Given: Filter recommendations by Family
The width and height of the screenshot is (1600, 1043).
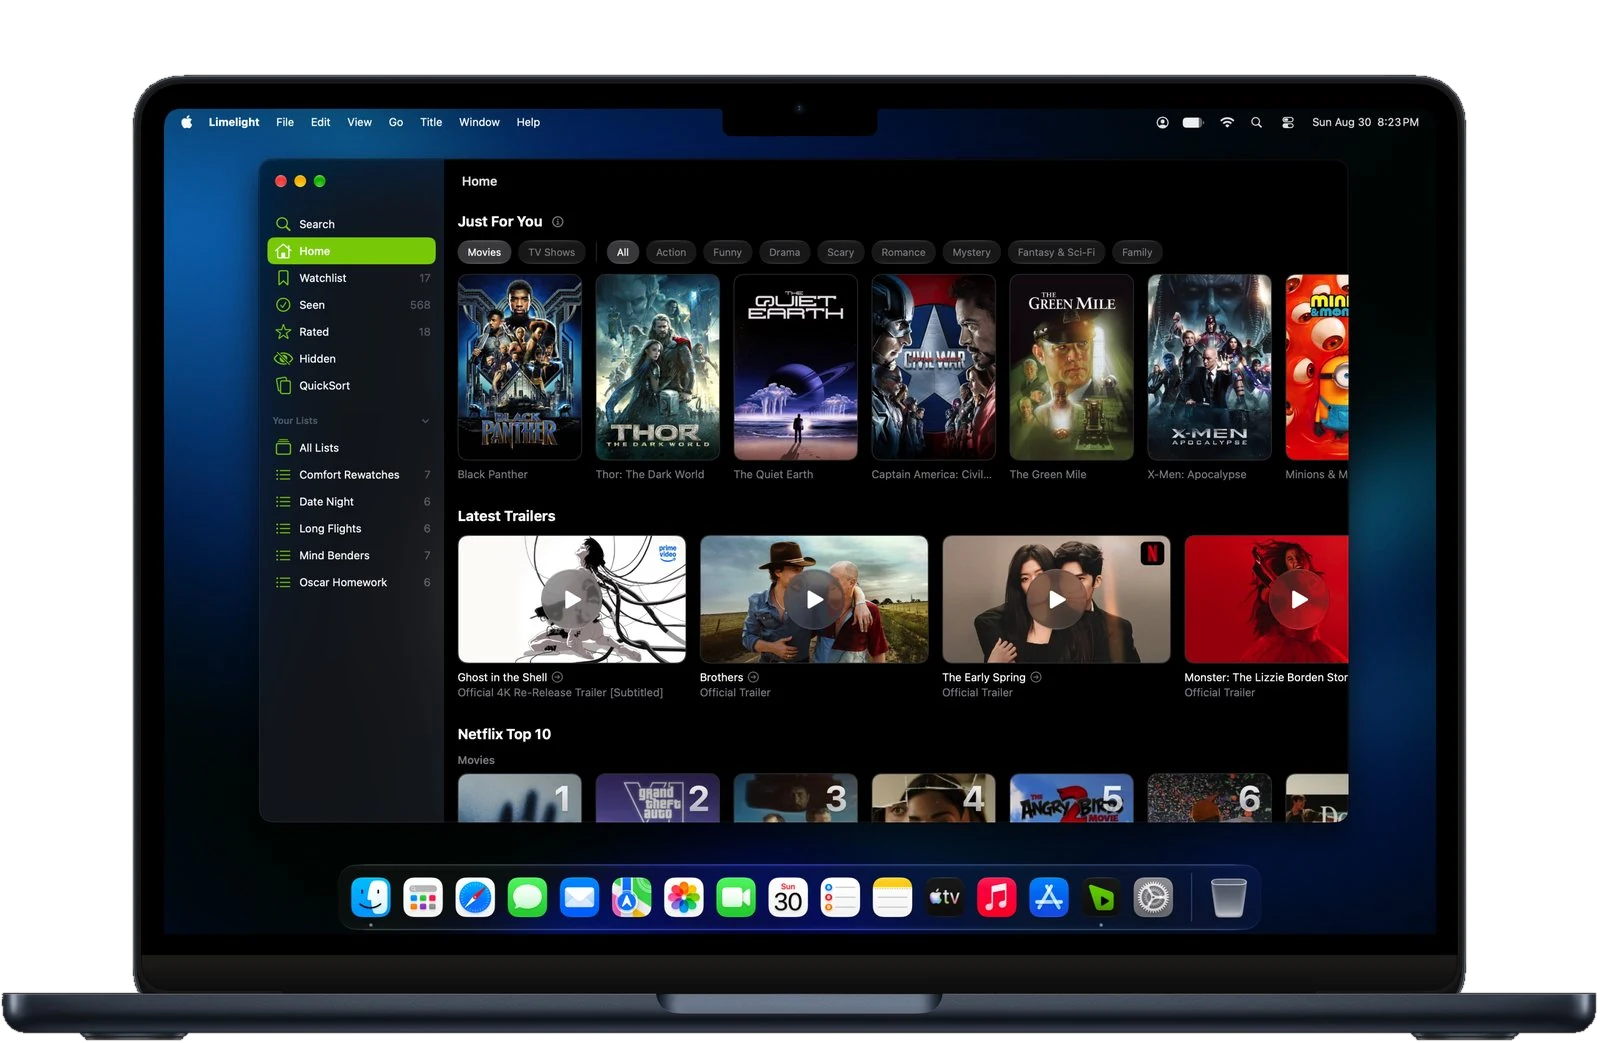Looking at the screenshot, I should pos(1137,252).
